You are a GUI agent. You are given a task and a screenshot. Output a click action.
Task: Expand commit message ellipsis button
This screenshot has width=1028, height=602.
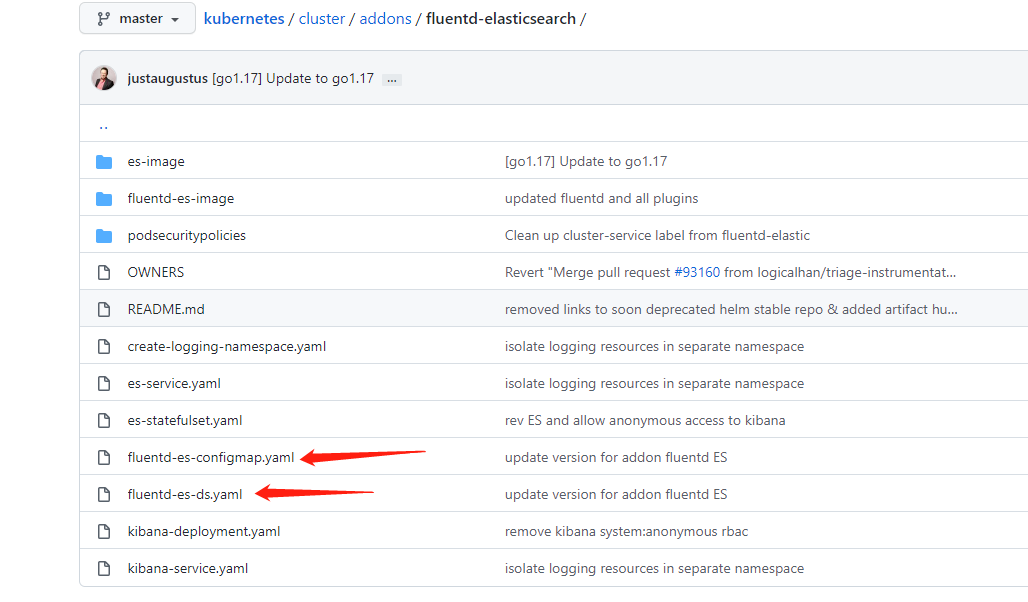tap(391, 80)
